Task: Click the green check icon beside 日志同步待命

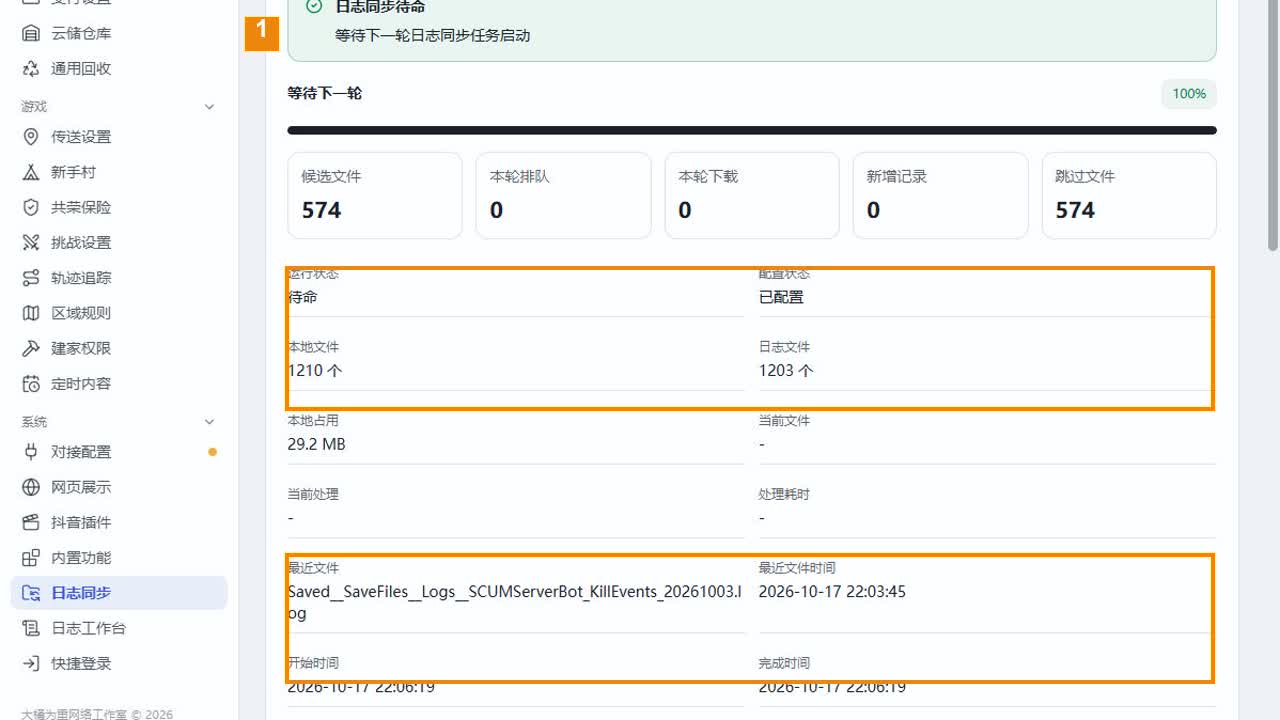Action: 314,7
